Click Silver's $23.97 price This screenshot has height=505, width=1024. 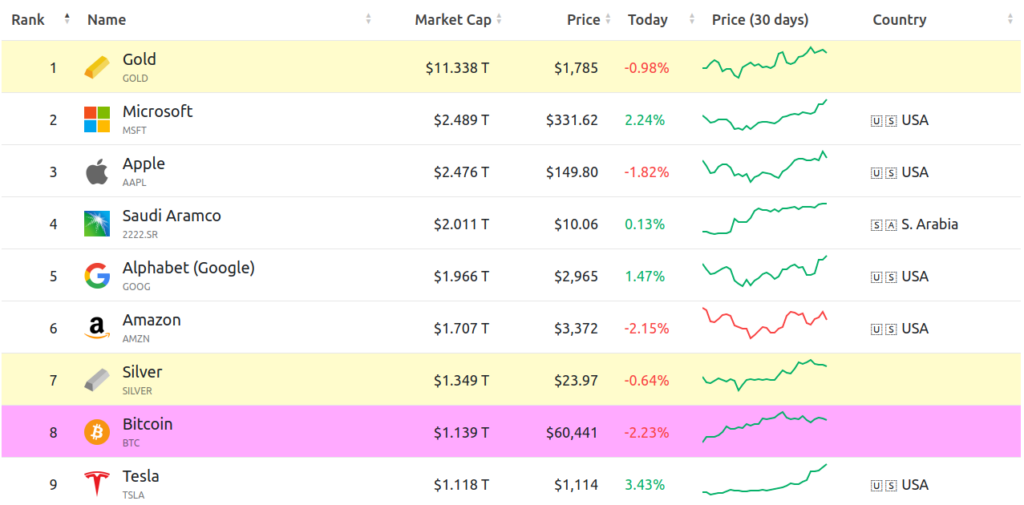click(576, 380)
